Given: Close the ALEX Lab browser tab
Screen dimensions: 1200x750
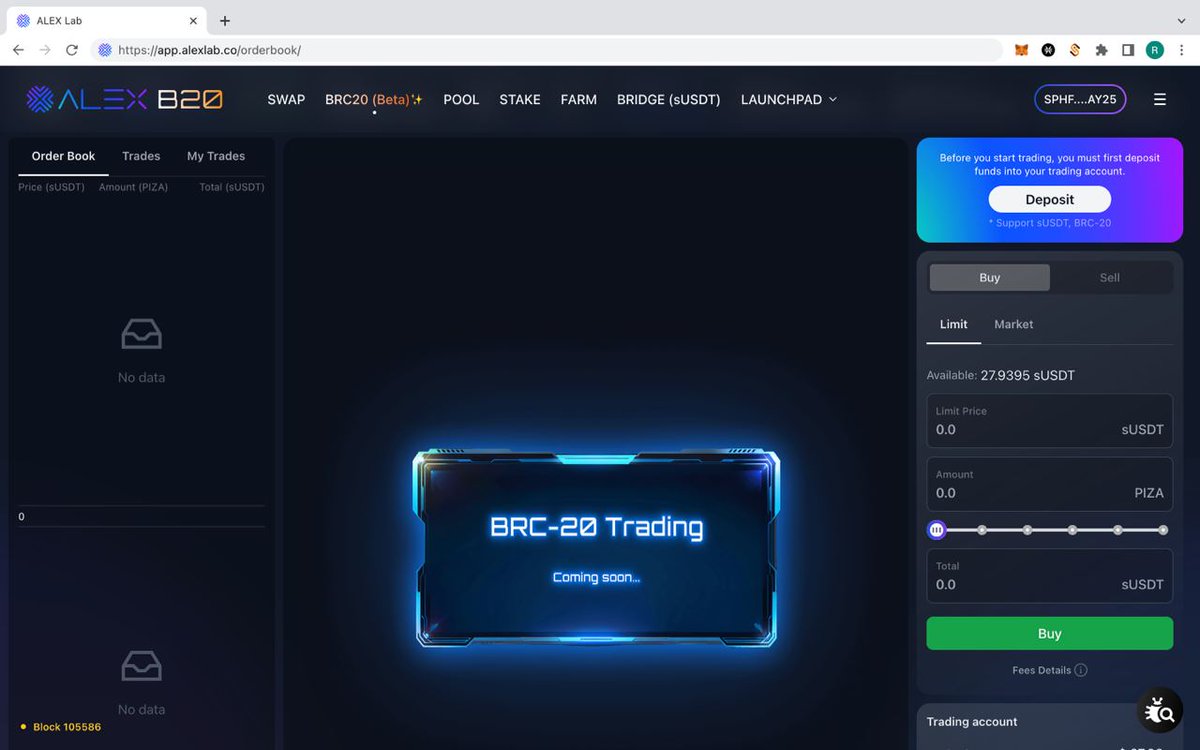Looking at the screenshot, I should coord(193,21).
